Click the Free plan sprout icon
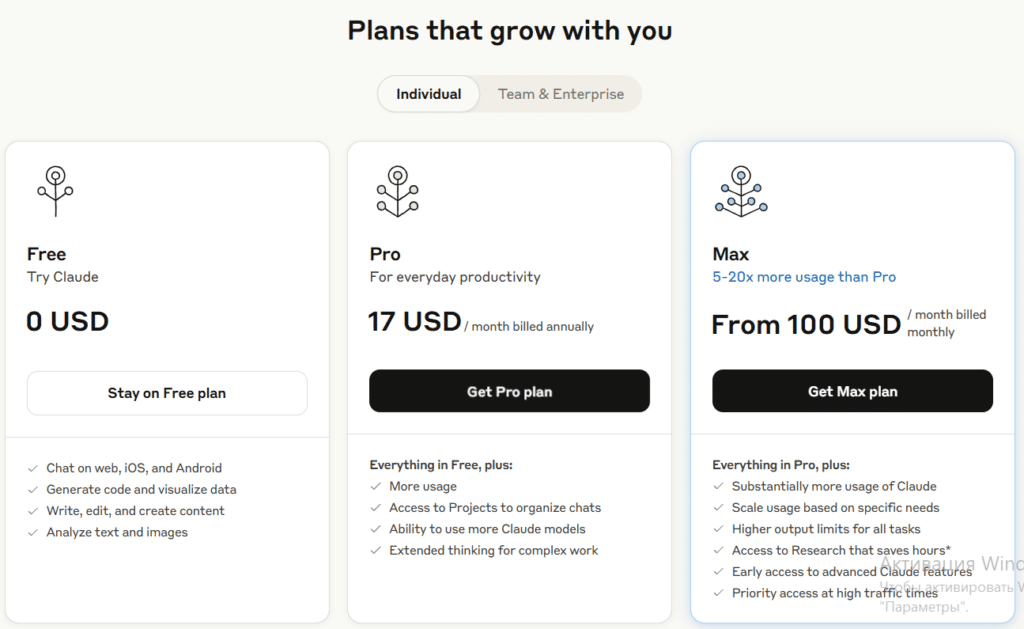The width and height of the screenshot is (1024, 629). point(56,191)
